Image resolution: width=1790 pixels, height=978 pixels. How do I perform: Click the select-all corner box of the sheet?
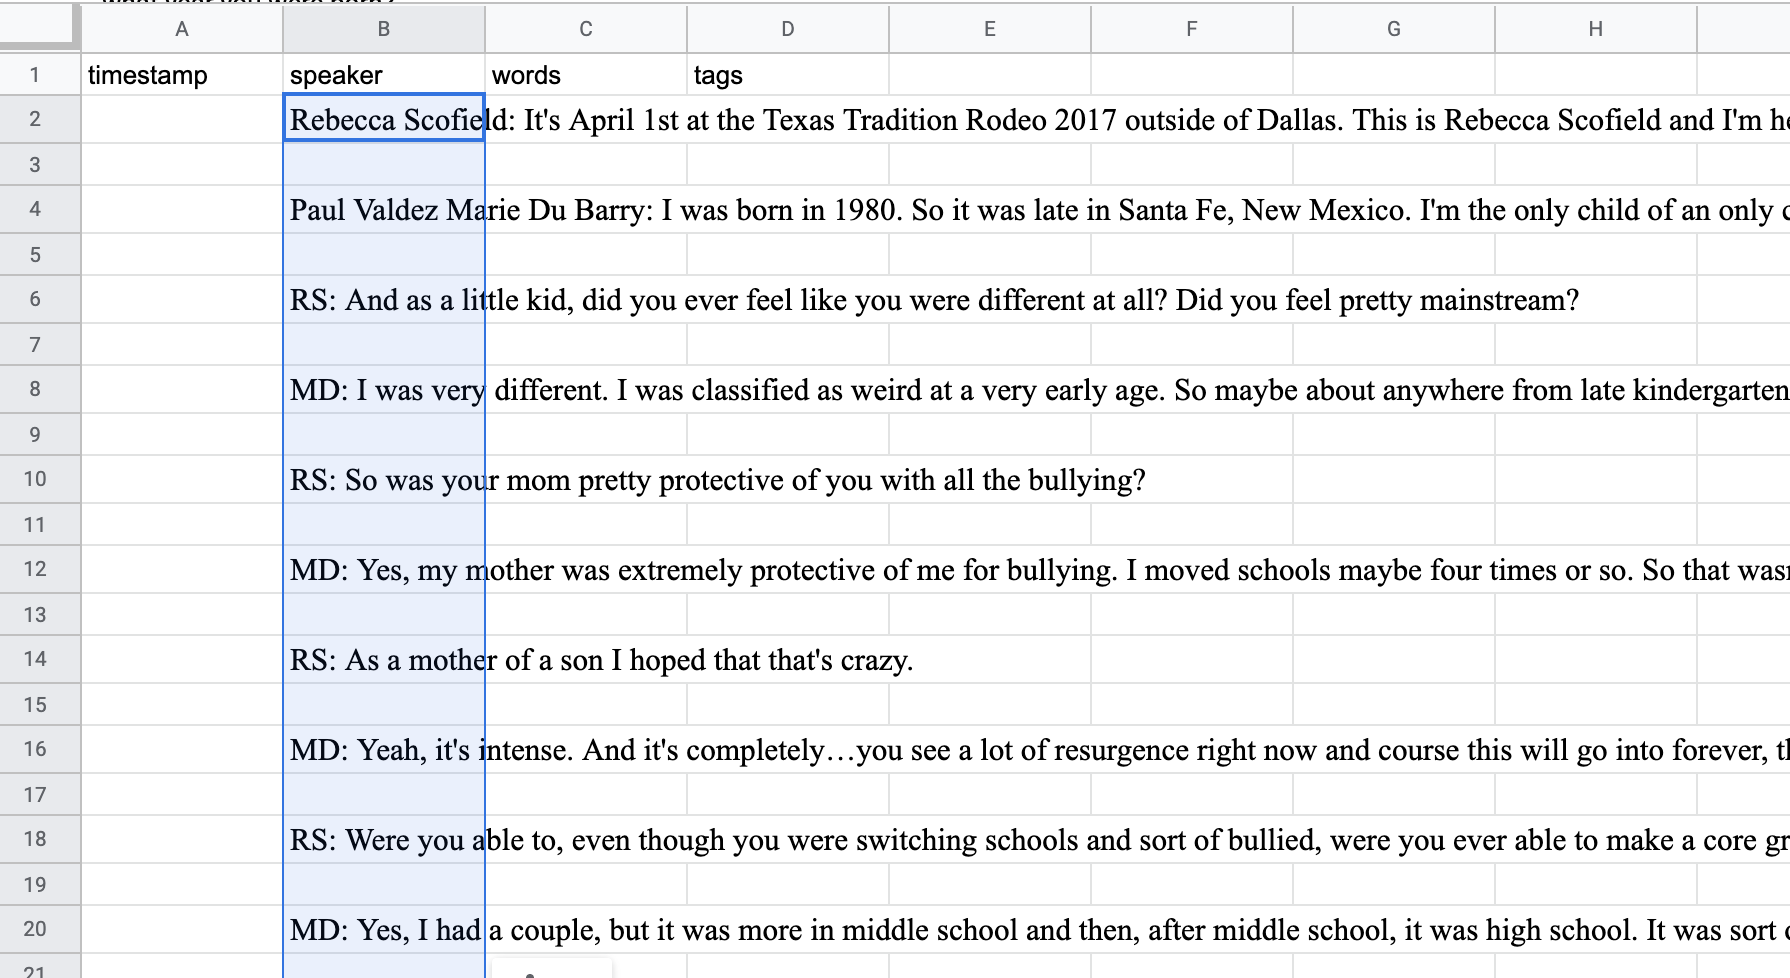point(39,28)
